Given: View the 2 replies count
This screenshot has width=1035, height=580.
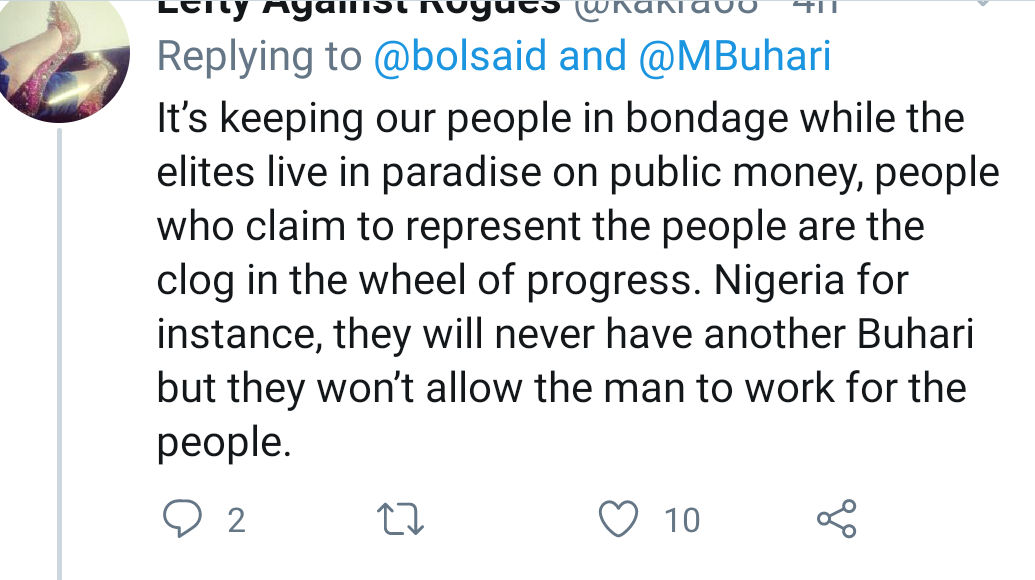Looking at the screenshot, I should pyautogui.click(x=236, y=521).
